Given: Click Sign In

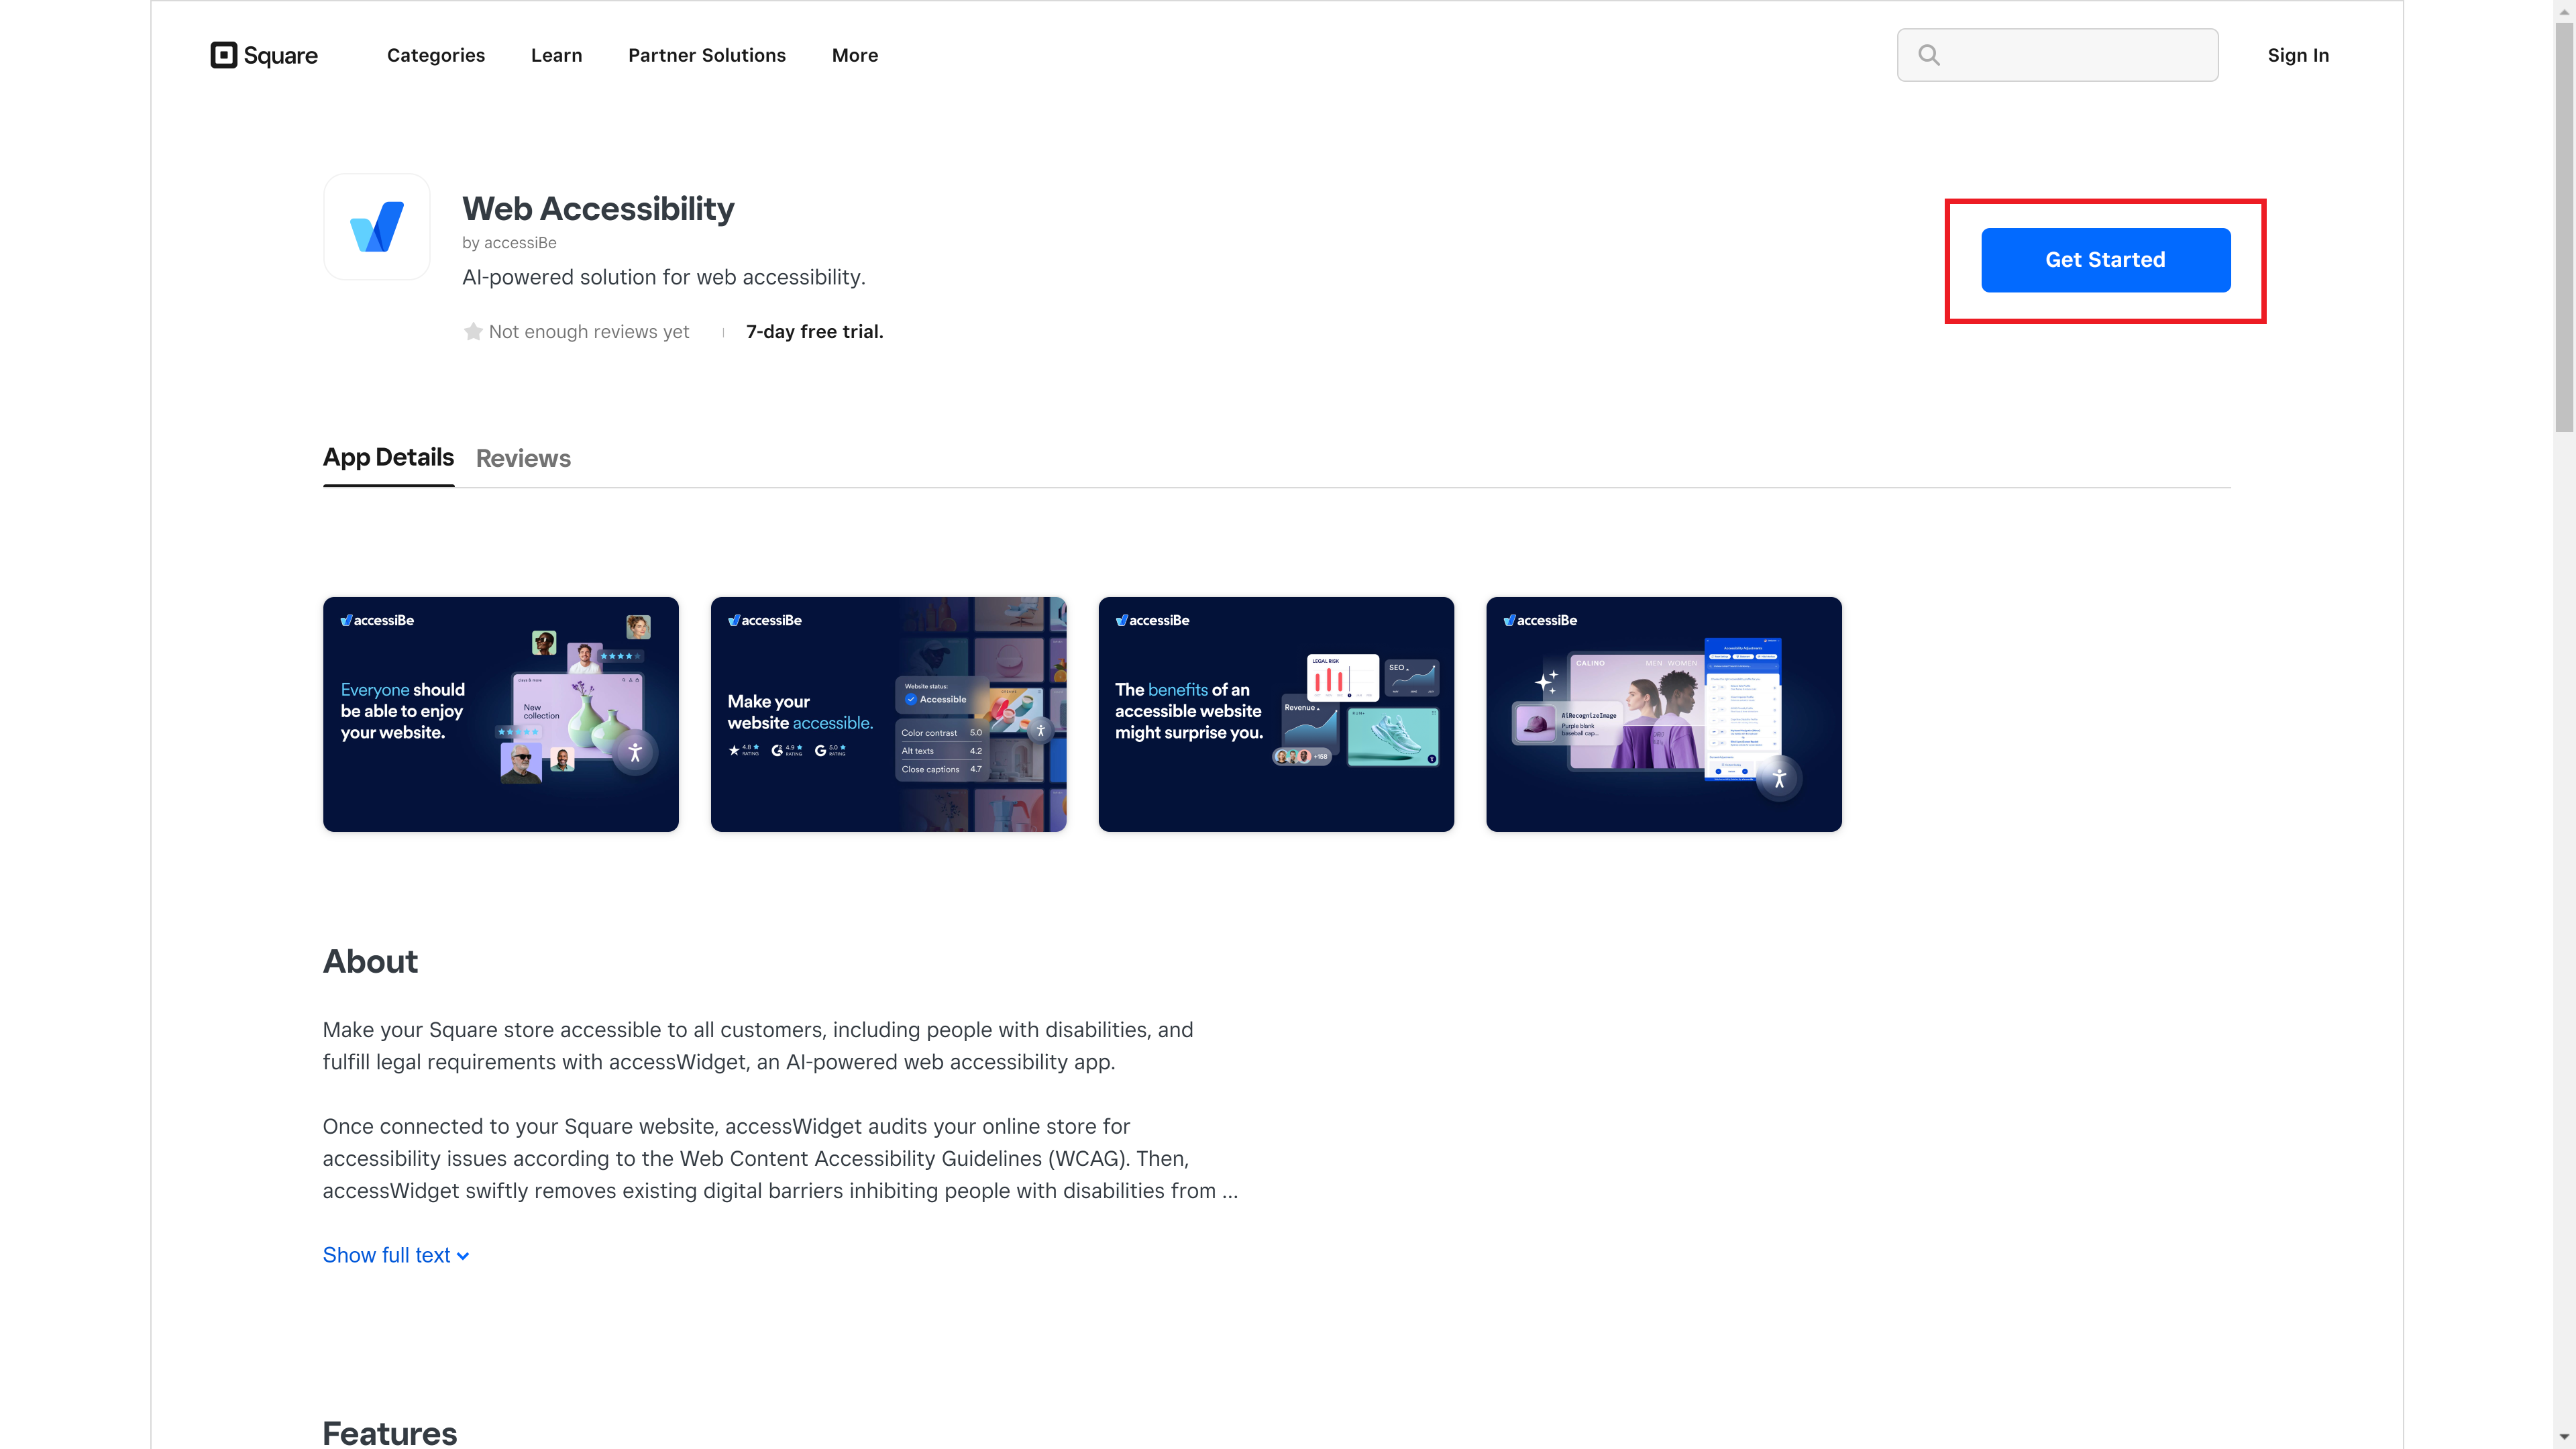Looking at the screenshot, I should pos(2297,55).
